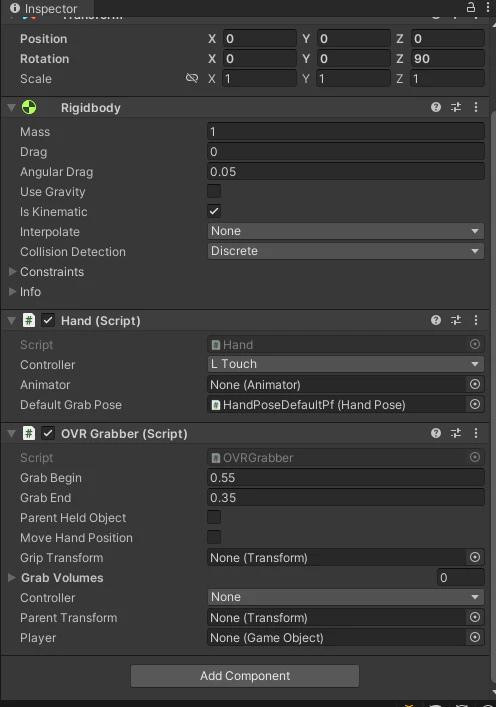
Task: Open Collision Detection dropdown set to Discrete
Action: coord(346,251)
